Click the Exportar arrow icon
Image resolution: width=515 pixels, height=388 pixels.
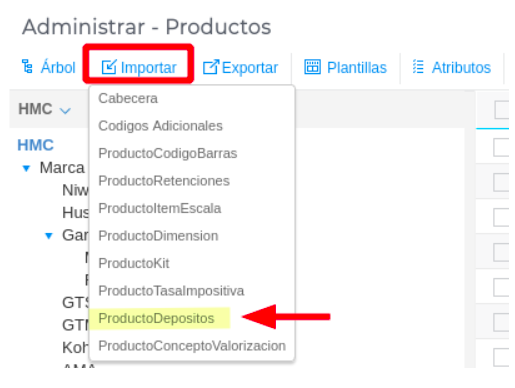point(211,67)
